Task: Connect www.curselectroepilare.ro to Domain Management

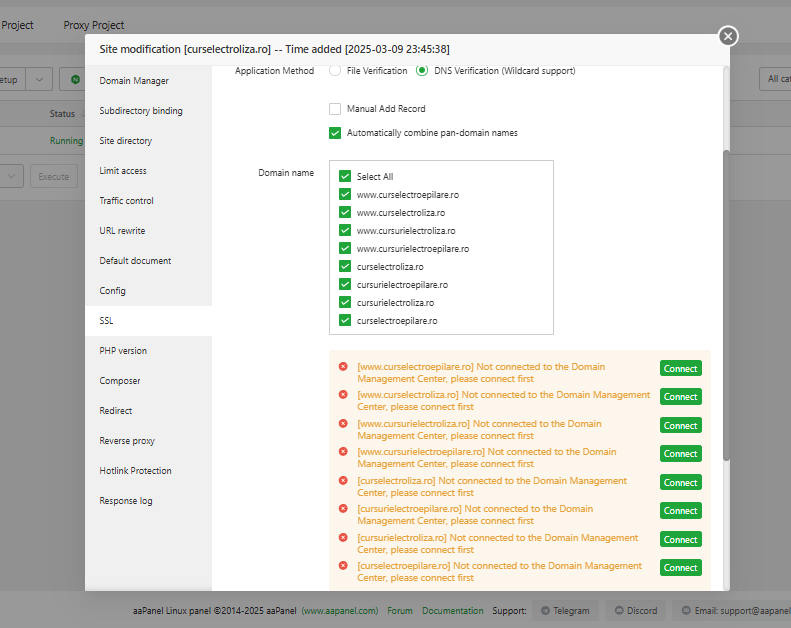Action: (x=680, y=369)
